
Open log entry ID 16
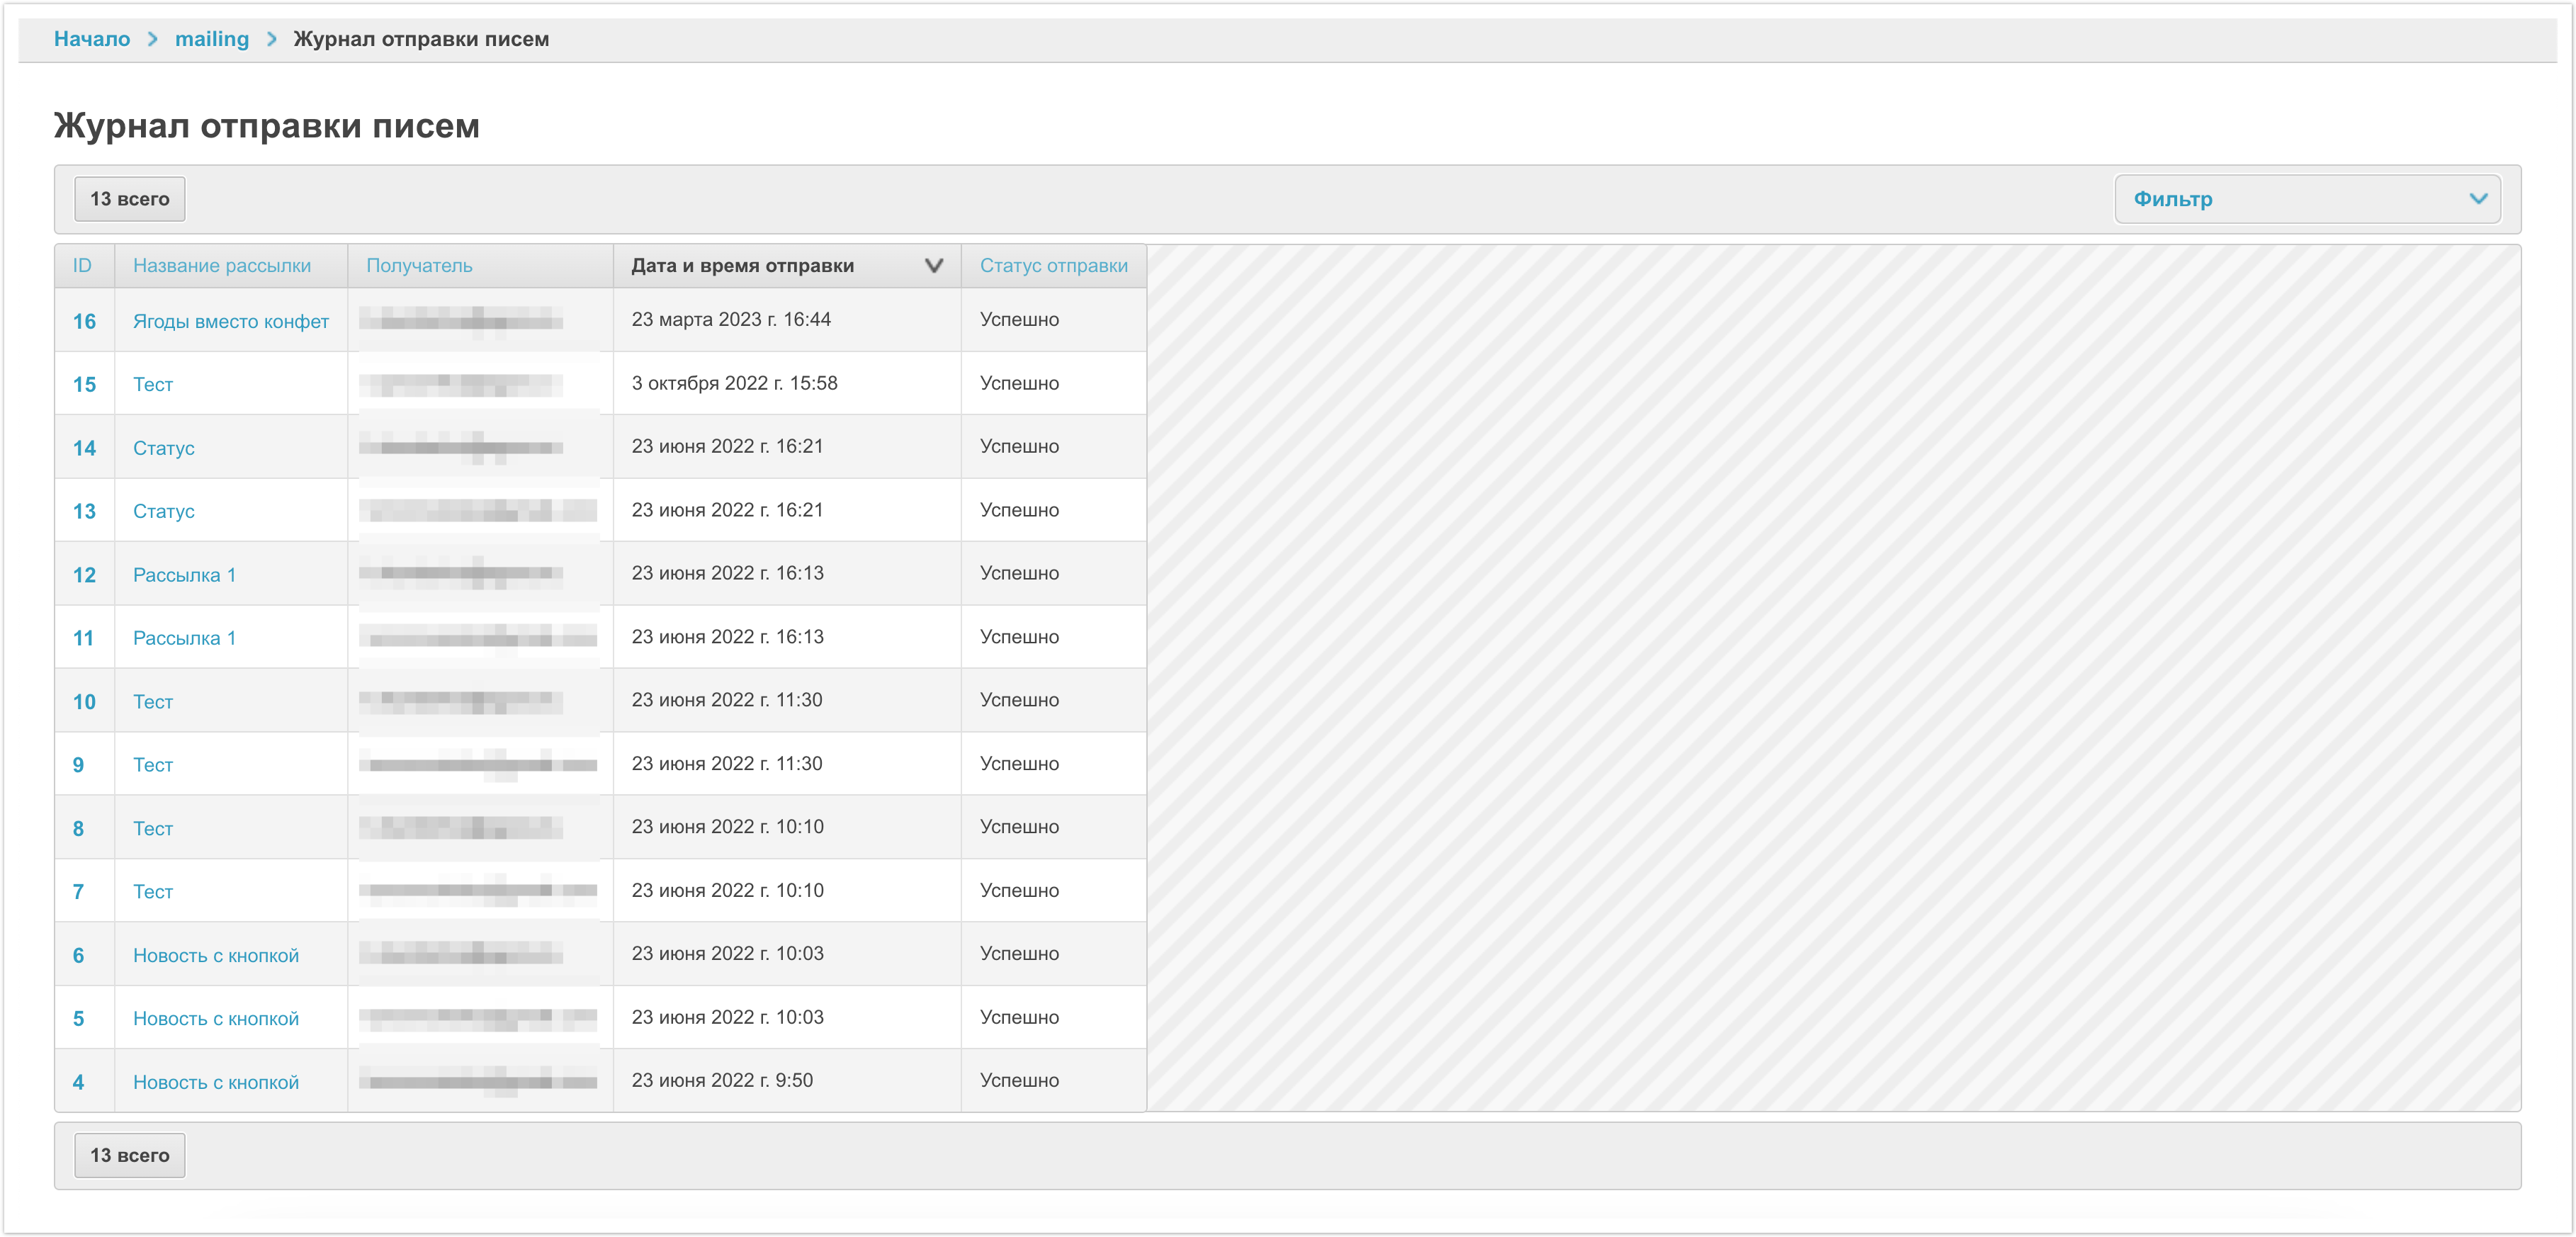[x=84, y=321]
